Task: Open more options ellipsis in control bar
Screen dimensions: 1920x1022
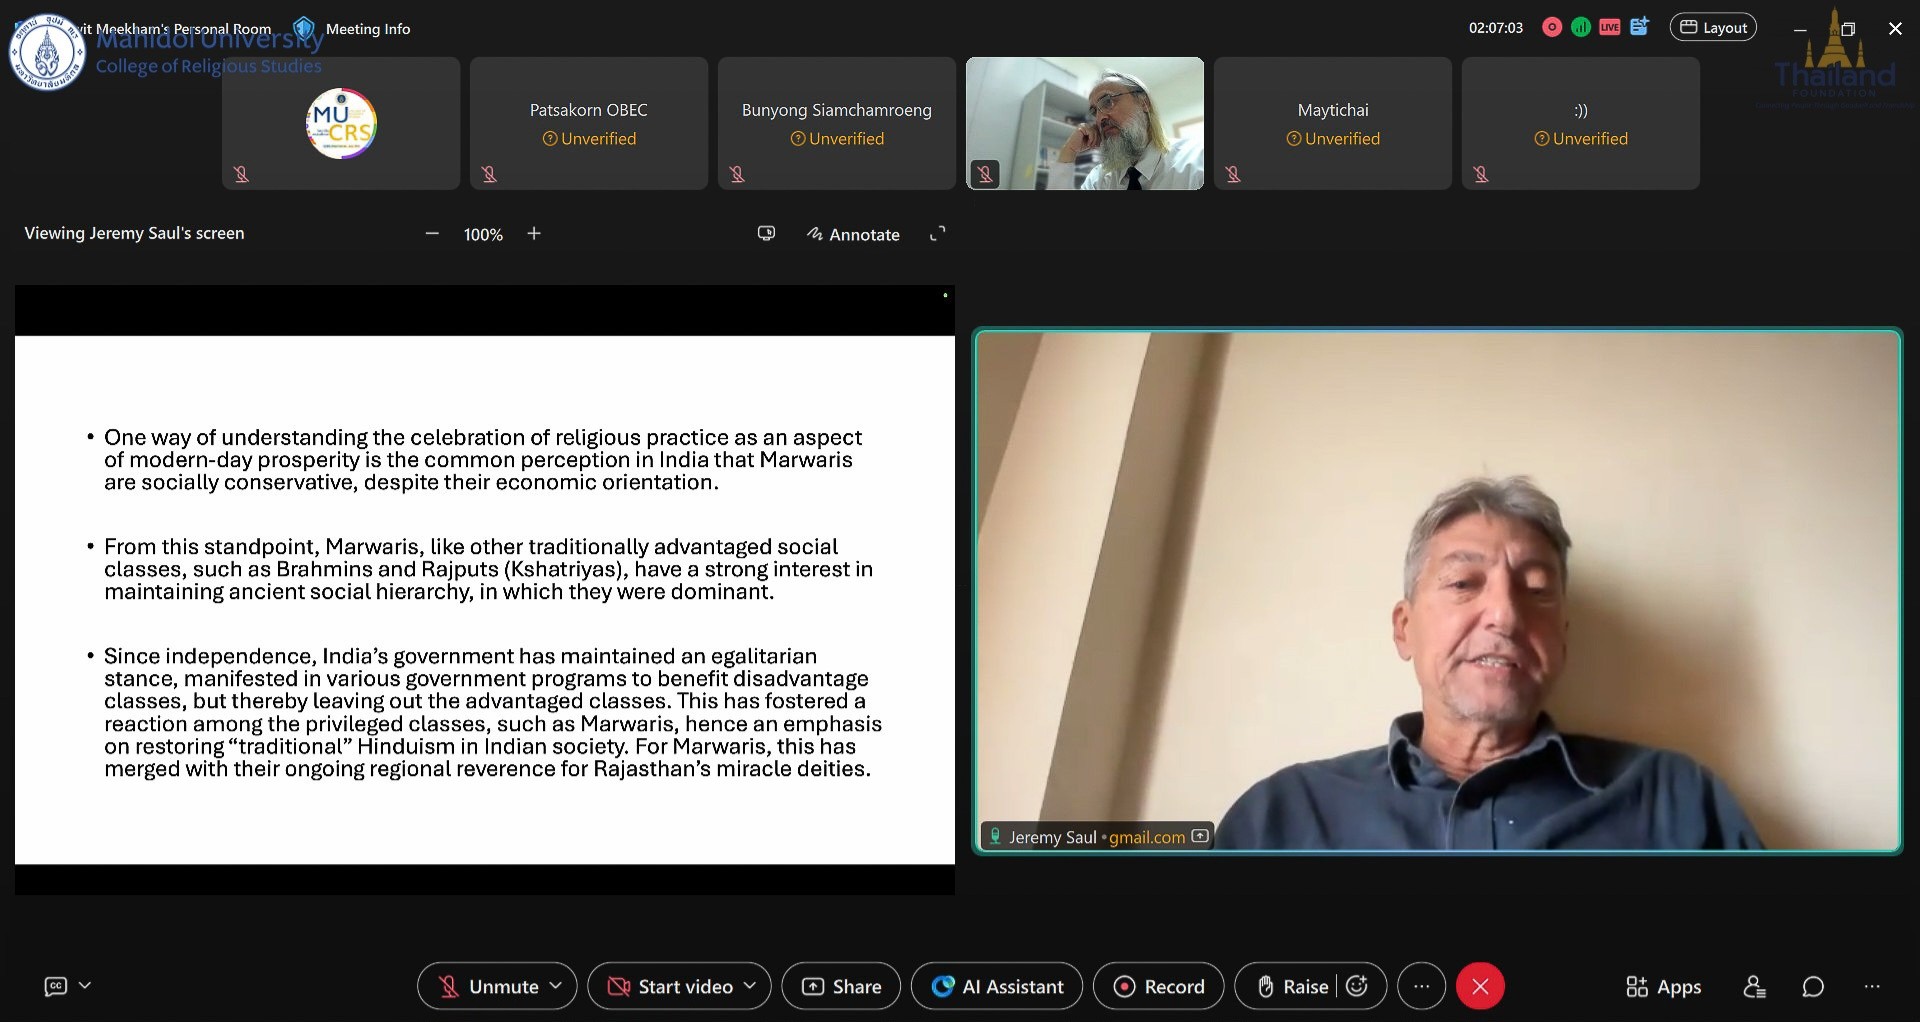Action: coord(1421,987)
